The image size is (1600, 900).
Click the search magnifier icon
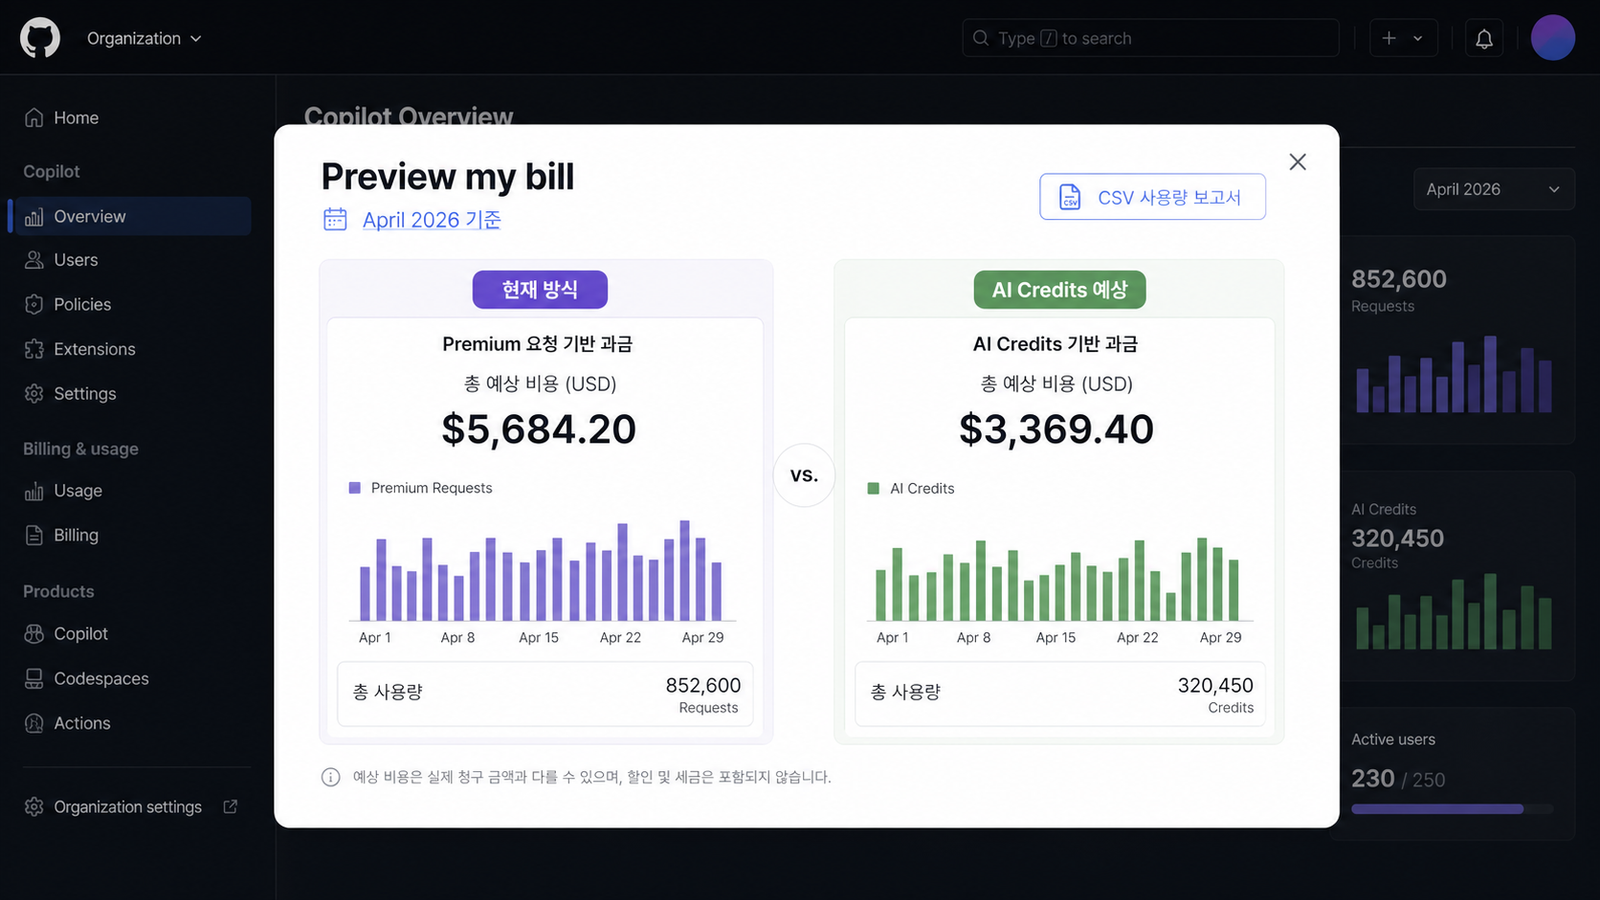pos(981,38)
